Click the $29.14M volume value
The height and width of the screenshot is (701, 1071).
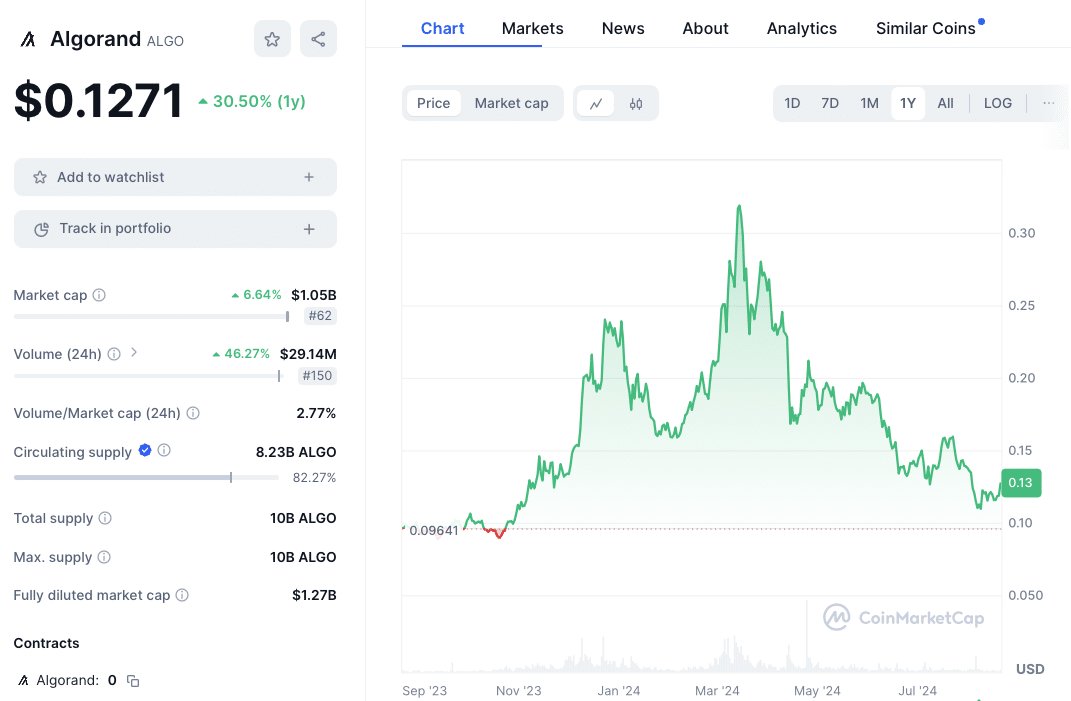point(308,354)
